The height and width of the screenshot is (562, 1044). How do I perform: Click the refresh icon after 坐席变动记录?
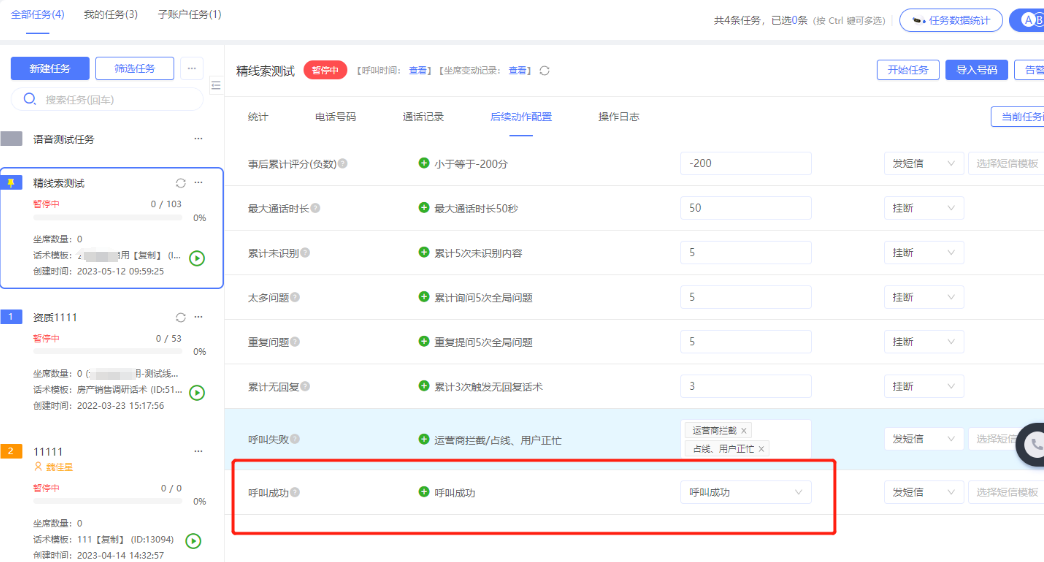[x=544, y=71]
